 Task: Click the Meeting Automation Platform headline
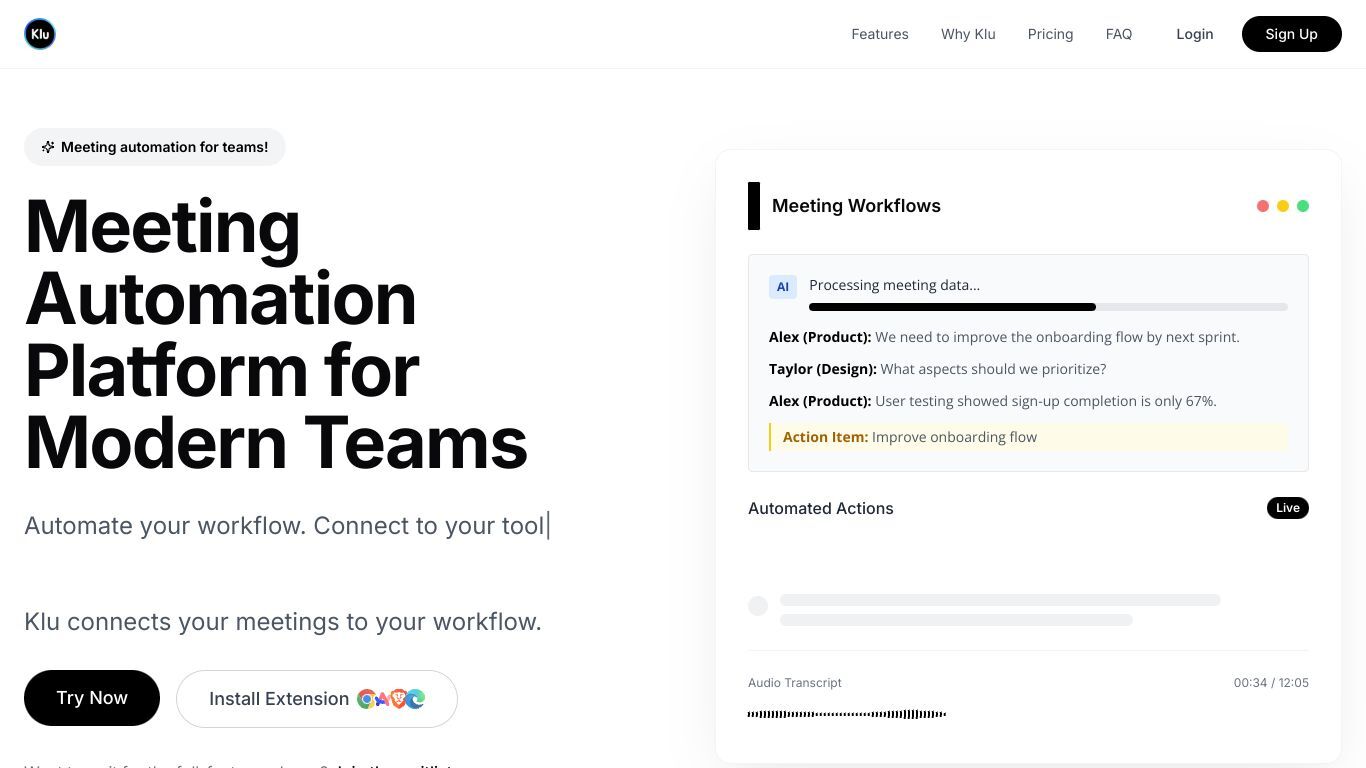(x=276, y=334)
